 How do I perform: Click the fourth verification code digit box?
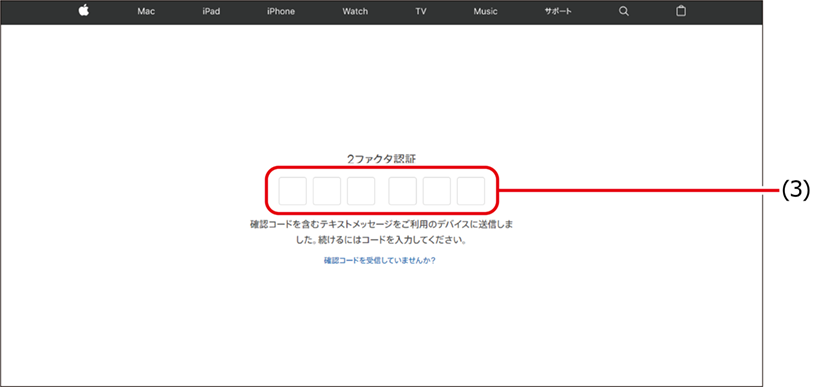[402, 191]
